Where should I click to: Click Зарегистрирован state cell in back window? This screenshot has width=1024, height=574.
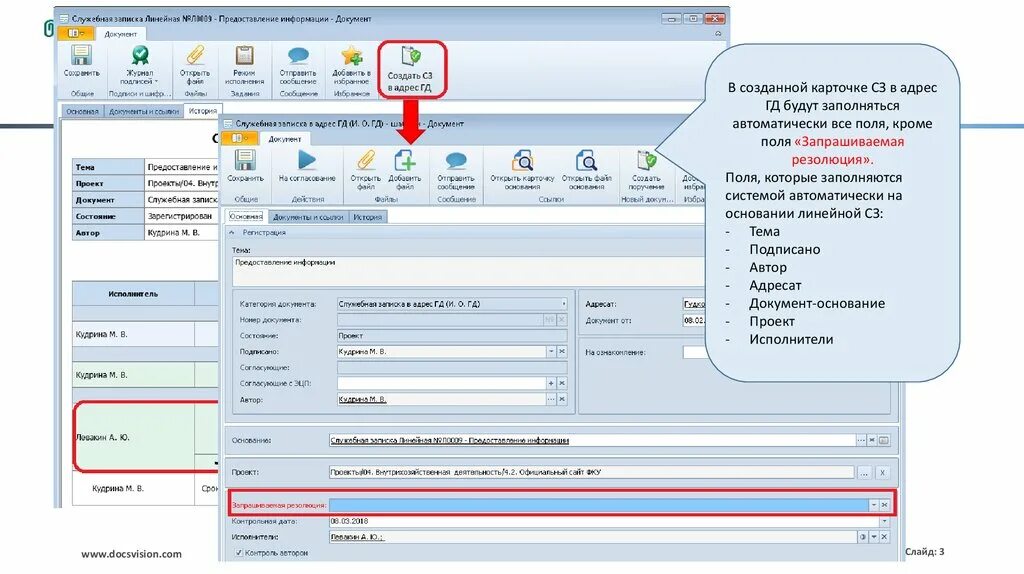click(182, 216)
